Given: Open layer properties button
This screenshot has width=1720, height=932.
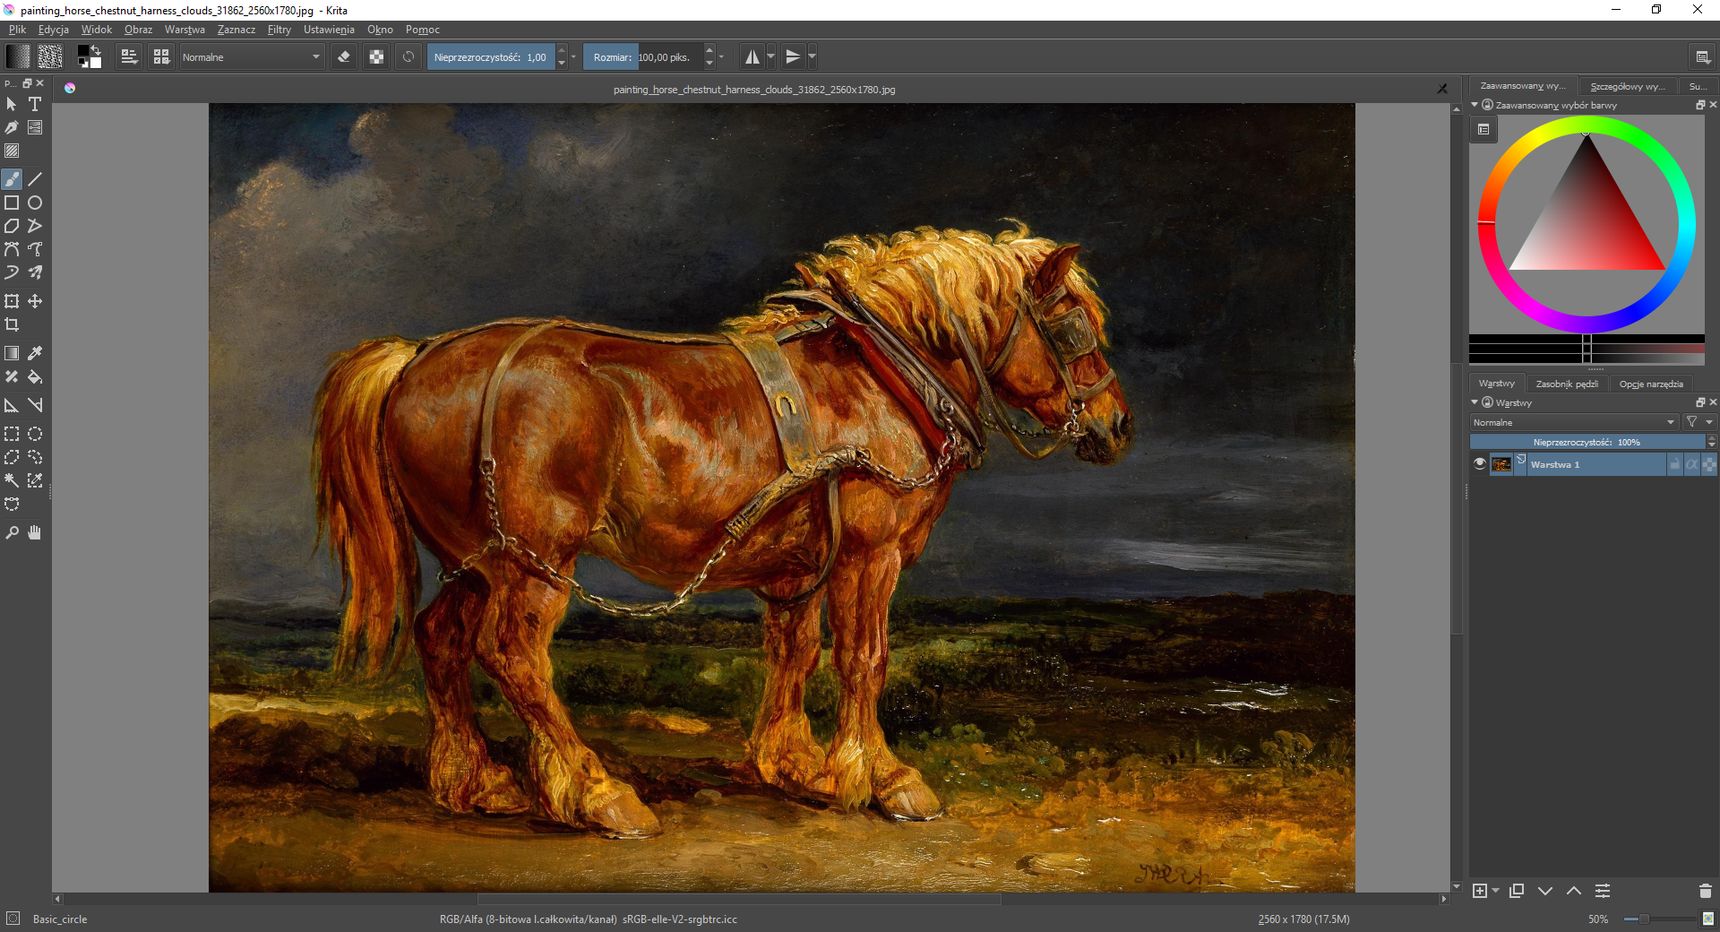Looking at the screenshot, I should pos(1603,891).
